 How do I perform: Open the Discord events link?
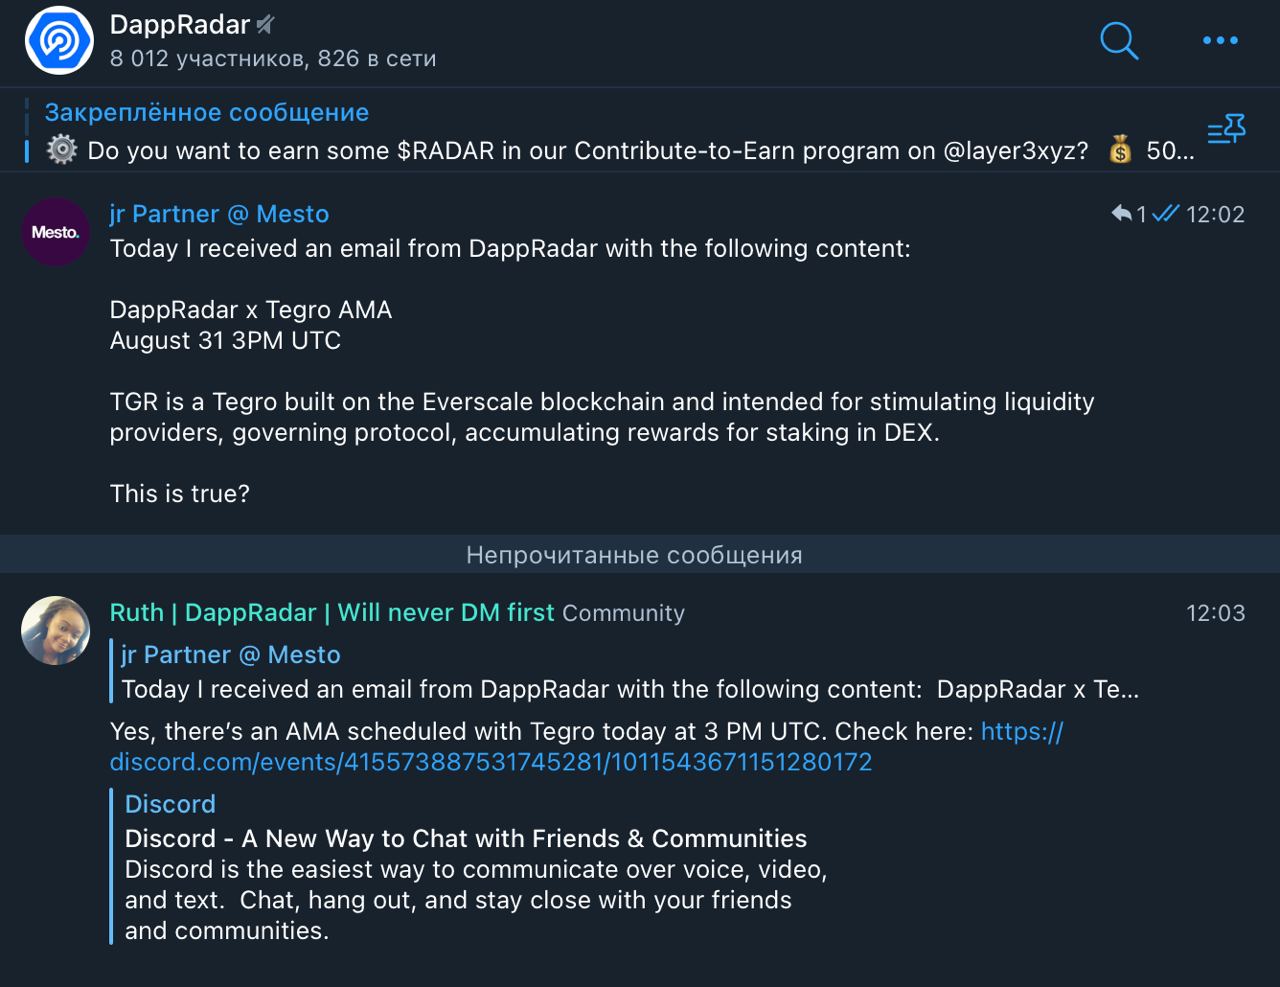coord(490,762)
